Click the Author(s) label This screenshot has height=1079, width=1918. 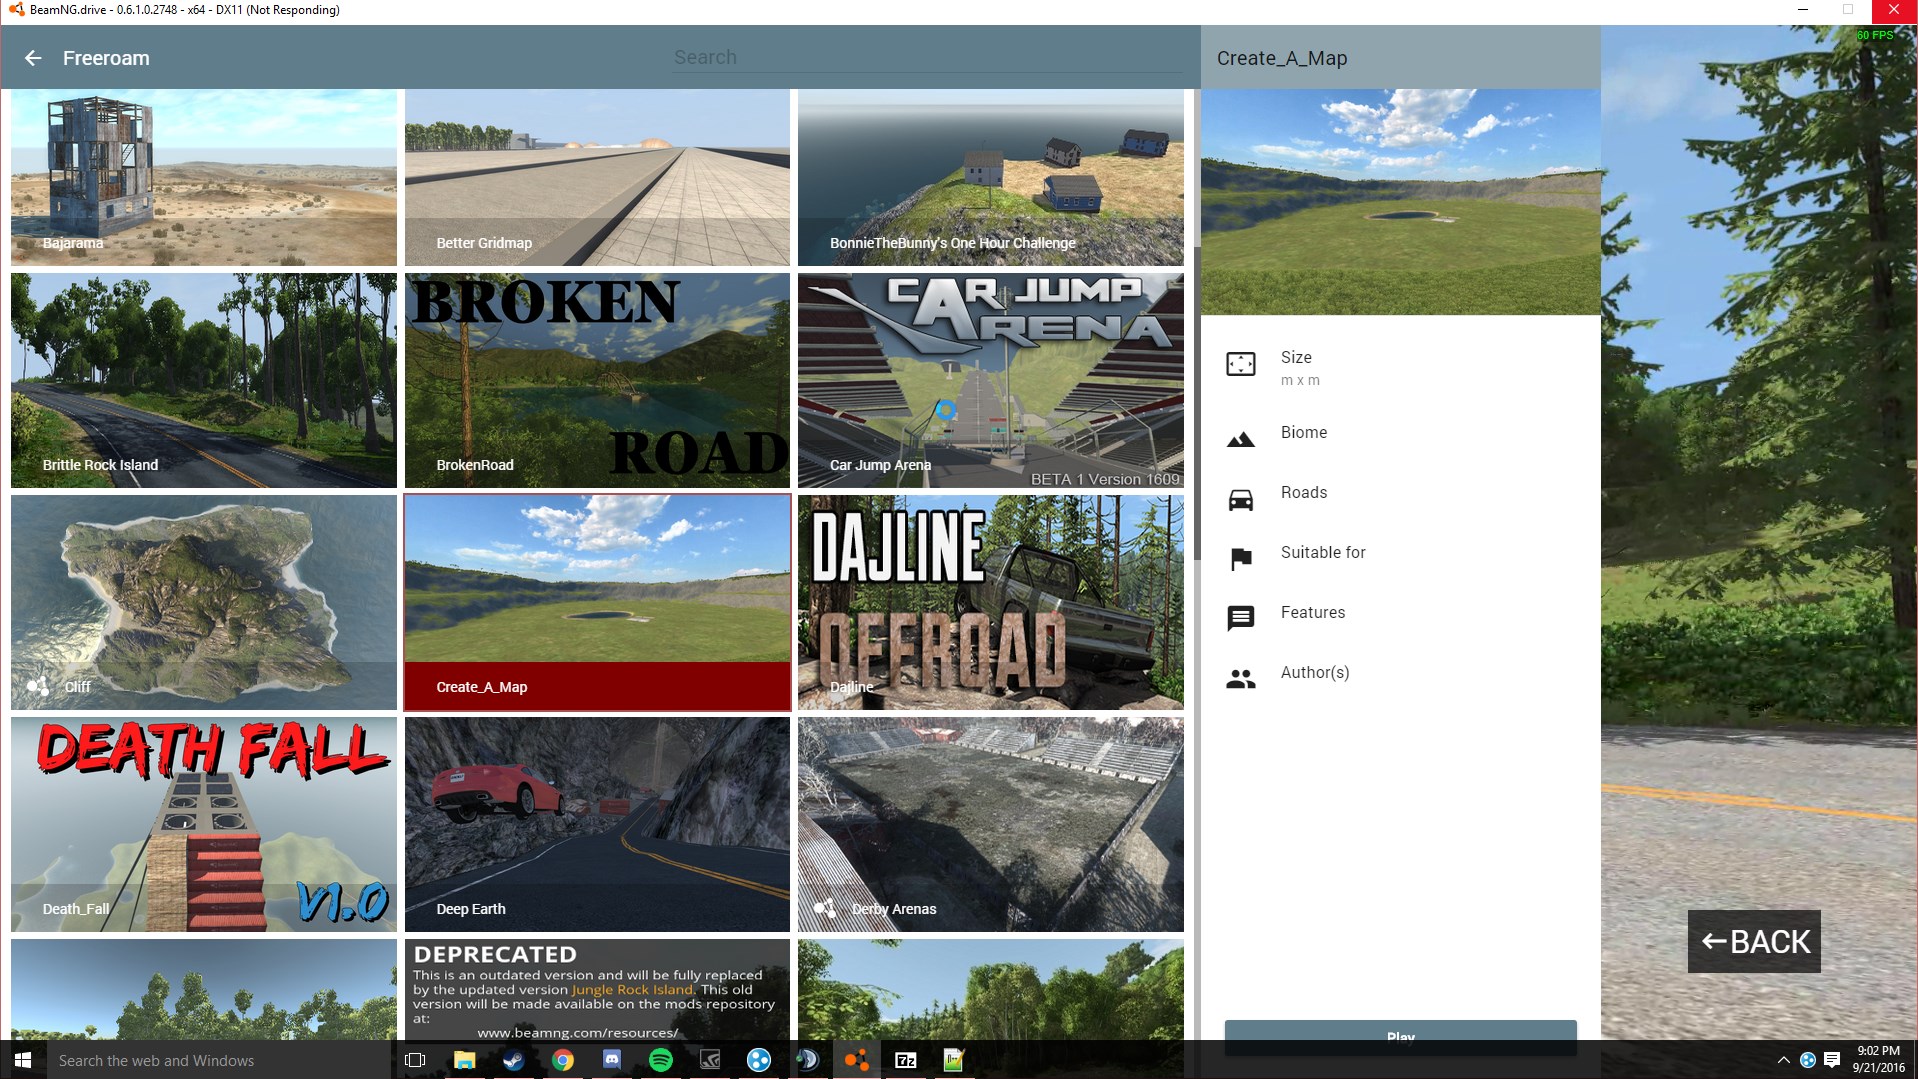[x=1314, y=672]
